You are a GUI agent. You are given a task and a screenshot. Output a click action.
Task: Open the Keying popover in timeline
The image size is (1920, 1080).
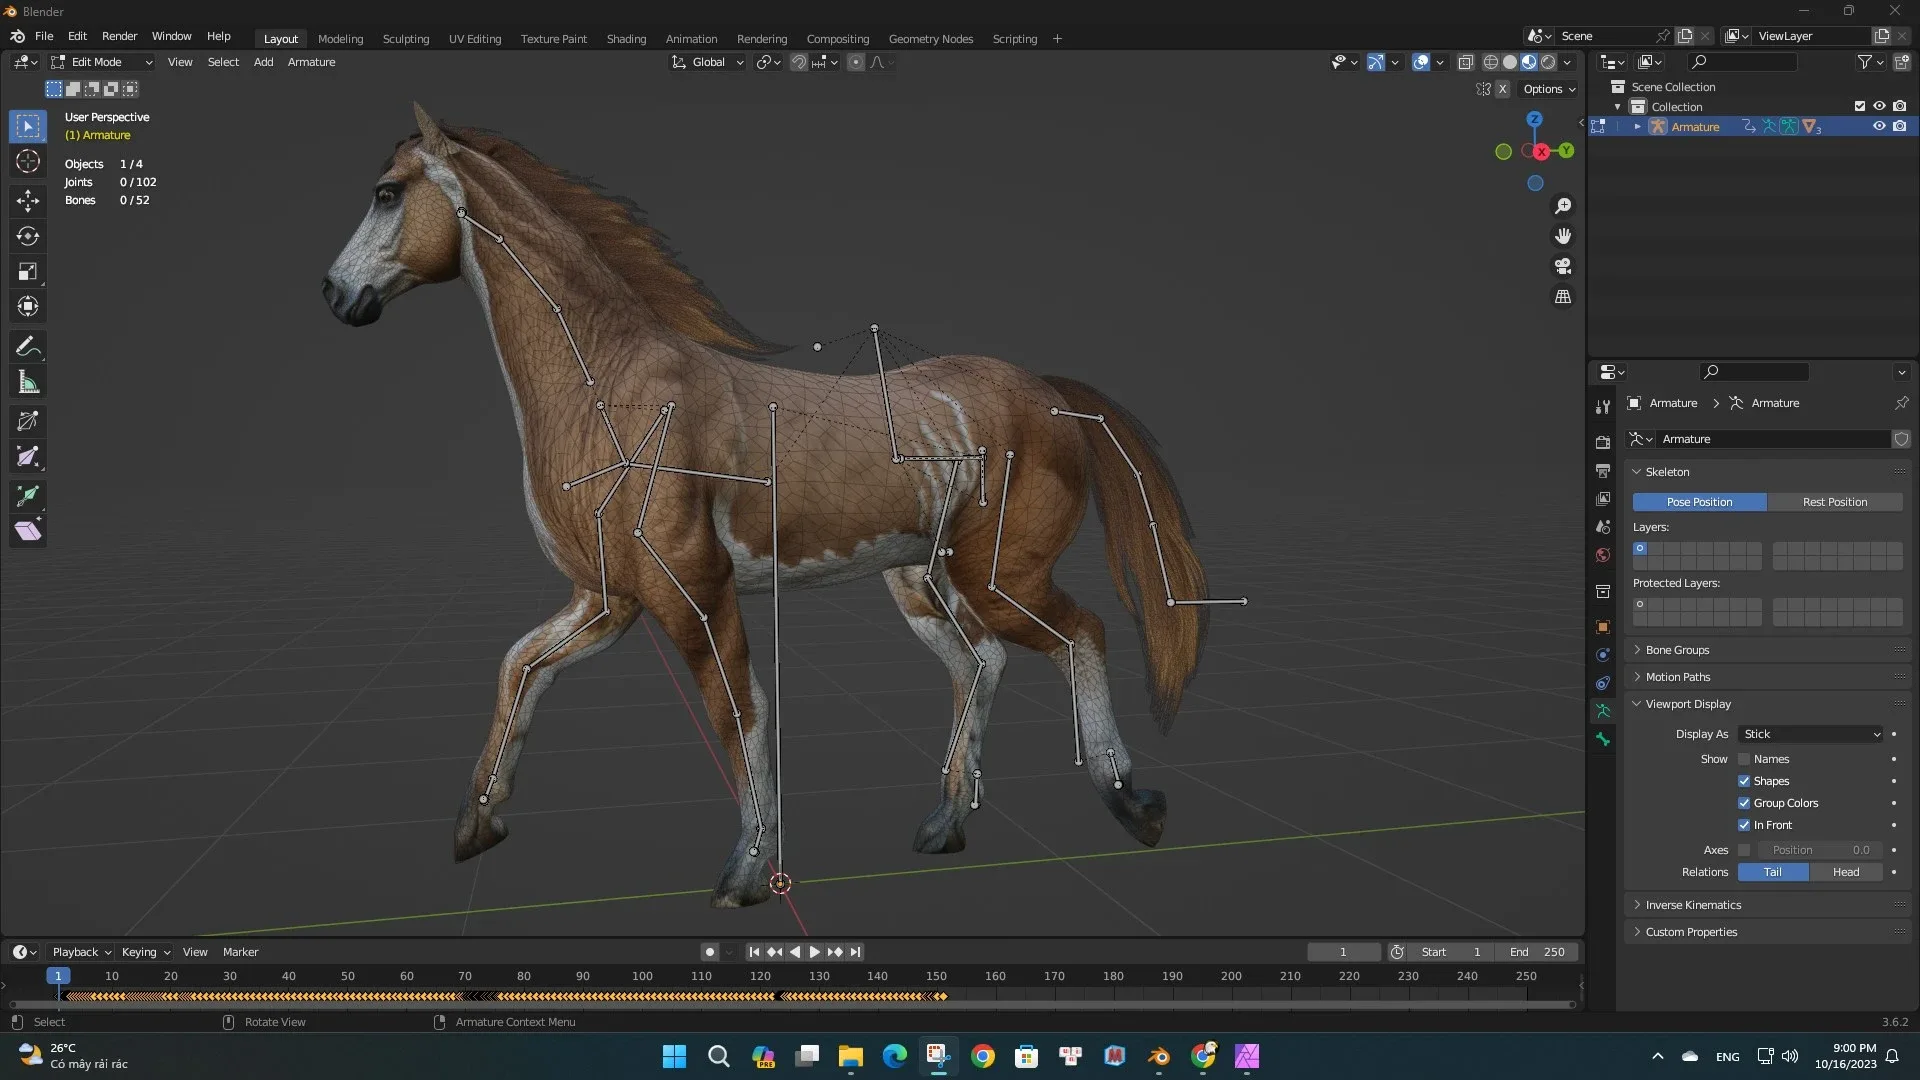[x=146, y=952]
